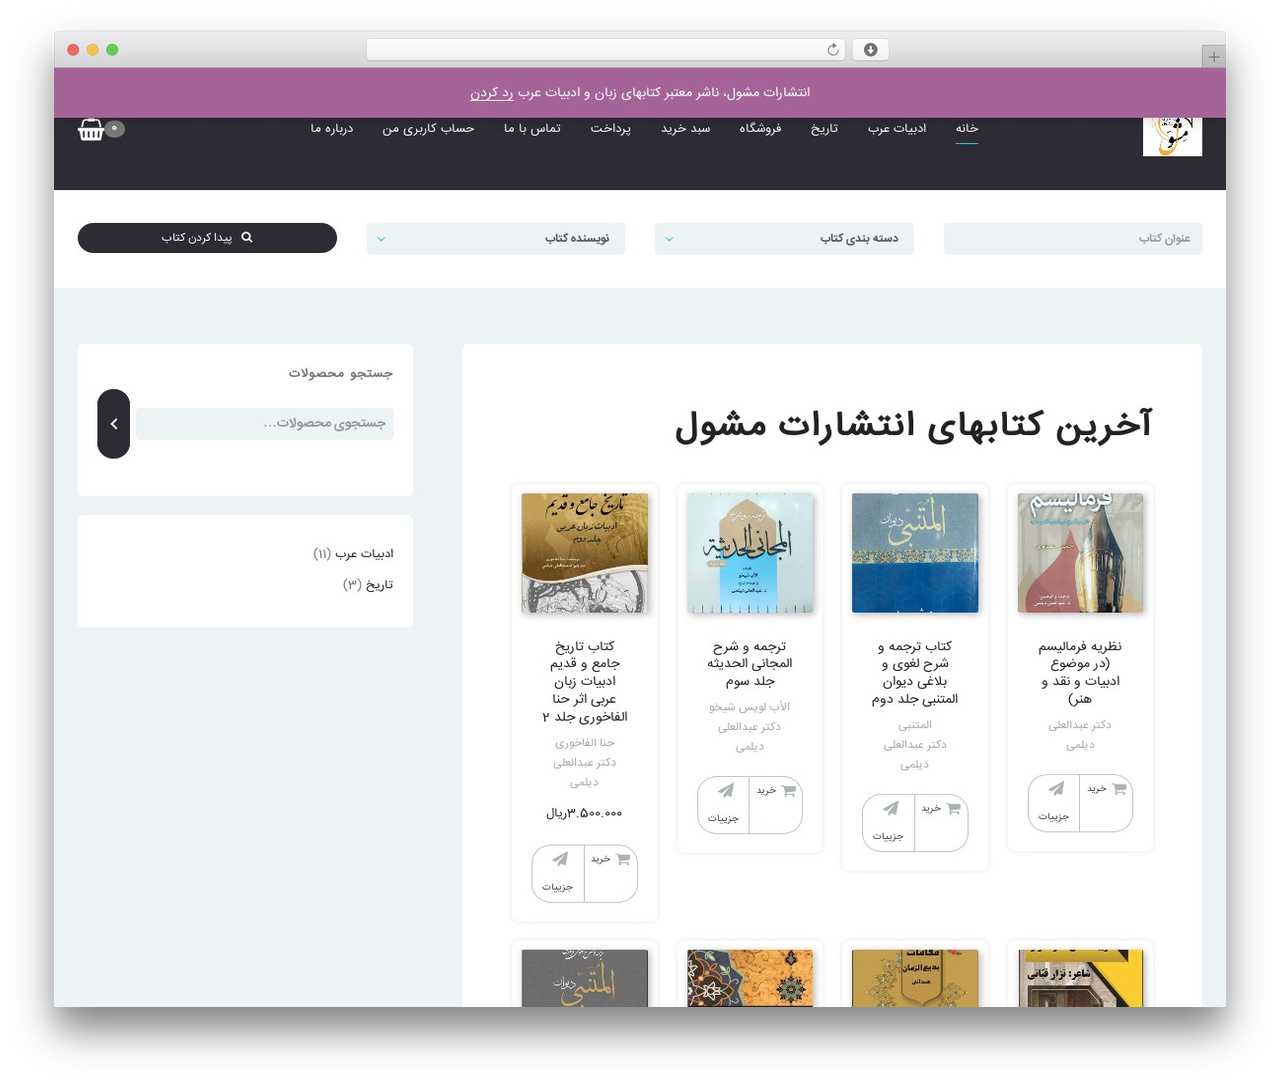Open فرمالیسم book cover thumbnail
This screenshot has height=1084, width=1280.
coord(1080,553)
